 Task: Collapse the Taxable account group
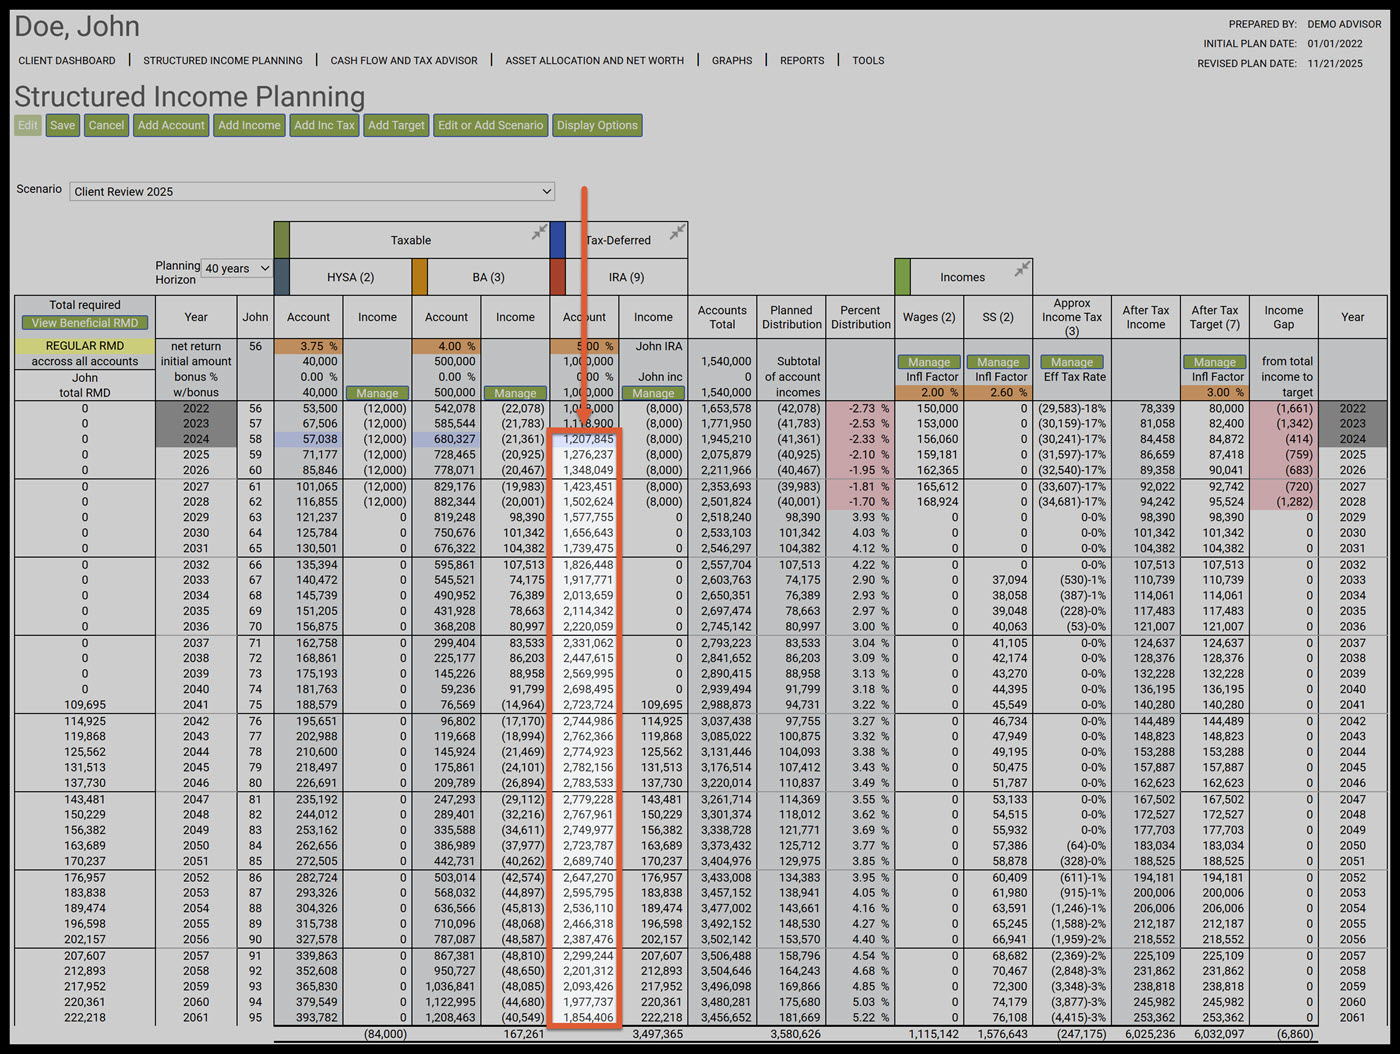539,232
